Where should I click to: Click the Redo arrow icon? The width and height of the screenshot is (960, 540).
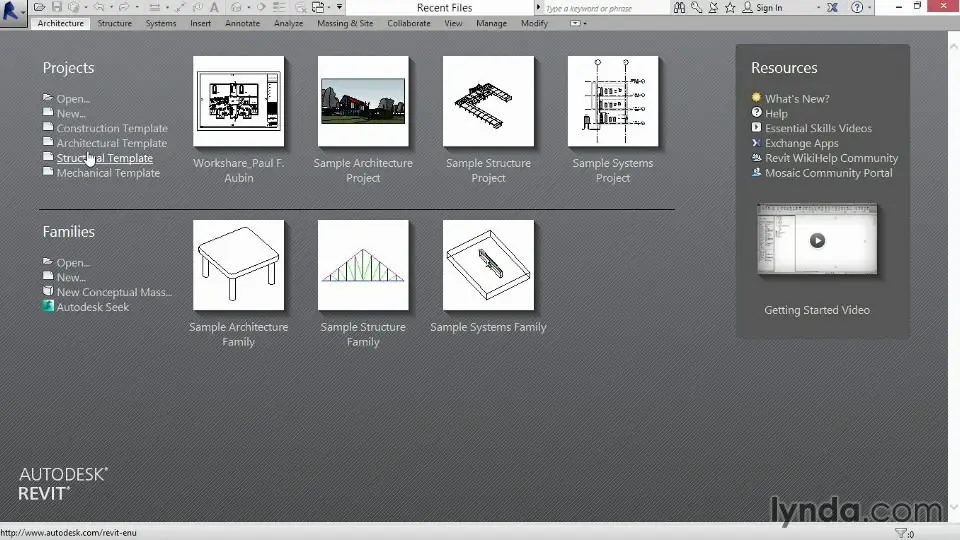click(x=124, y=7)
